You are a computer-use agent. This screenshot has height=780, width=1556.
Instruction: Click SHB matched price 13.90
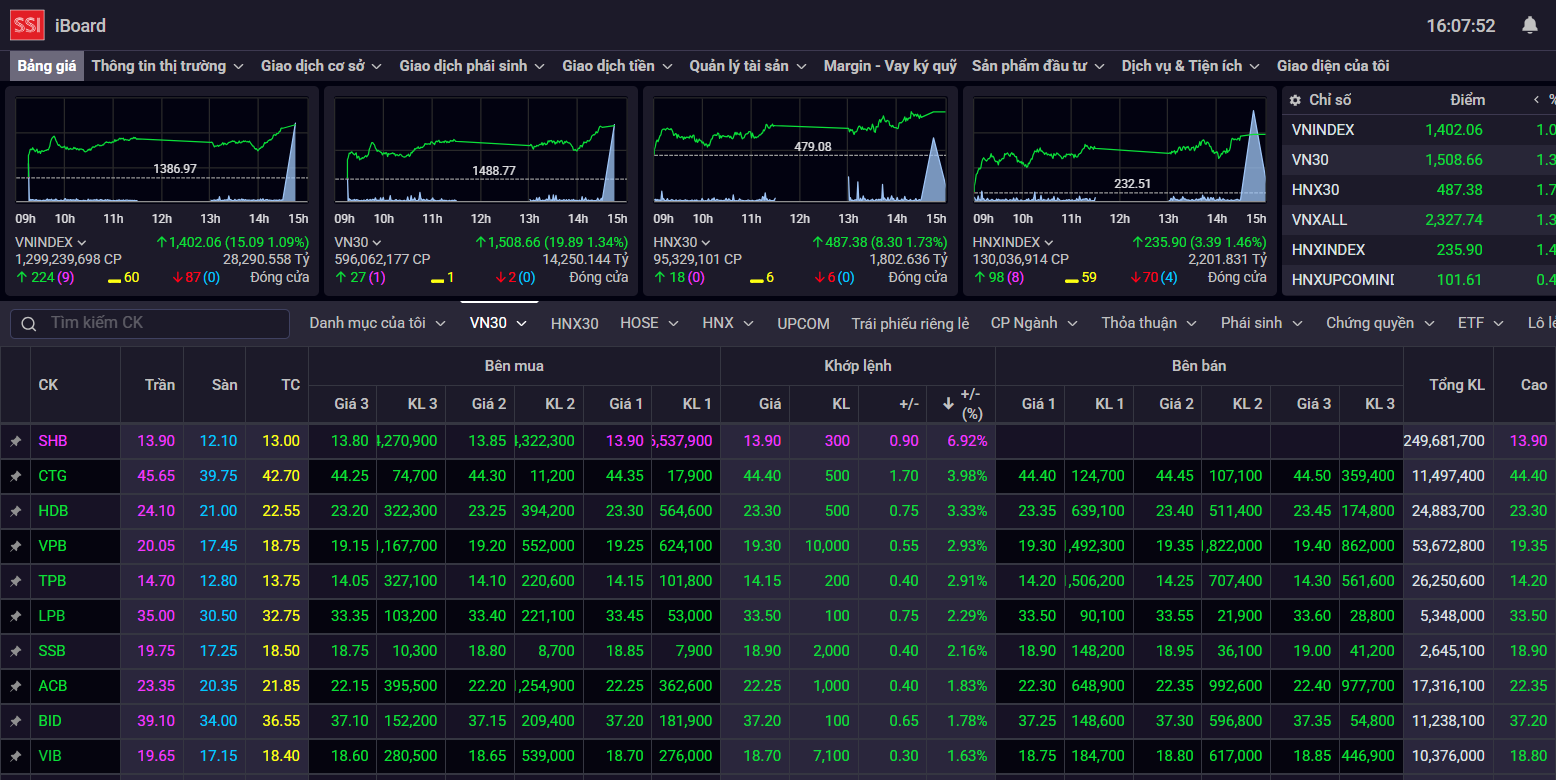pos(763,441)
